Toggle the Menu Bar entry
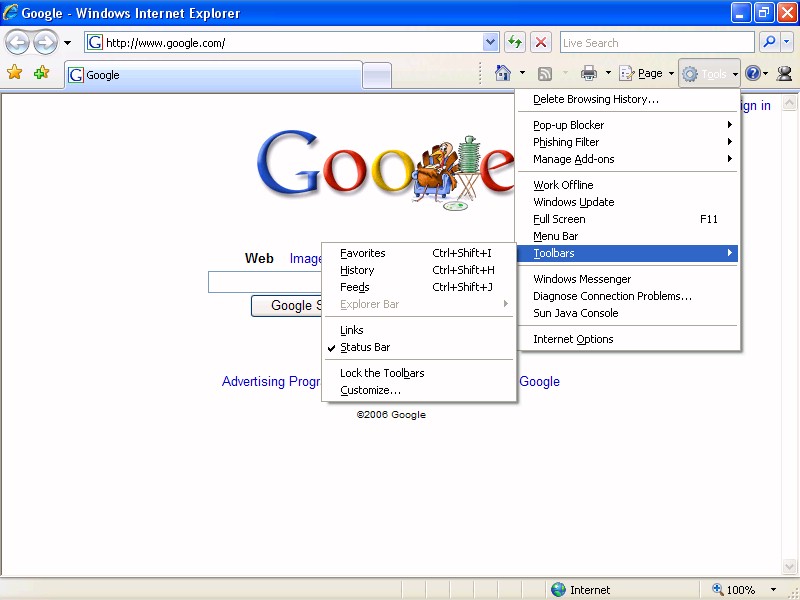 pyautogui.click(x=628, y=236)
